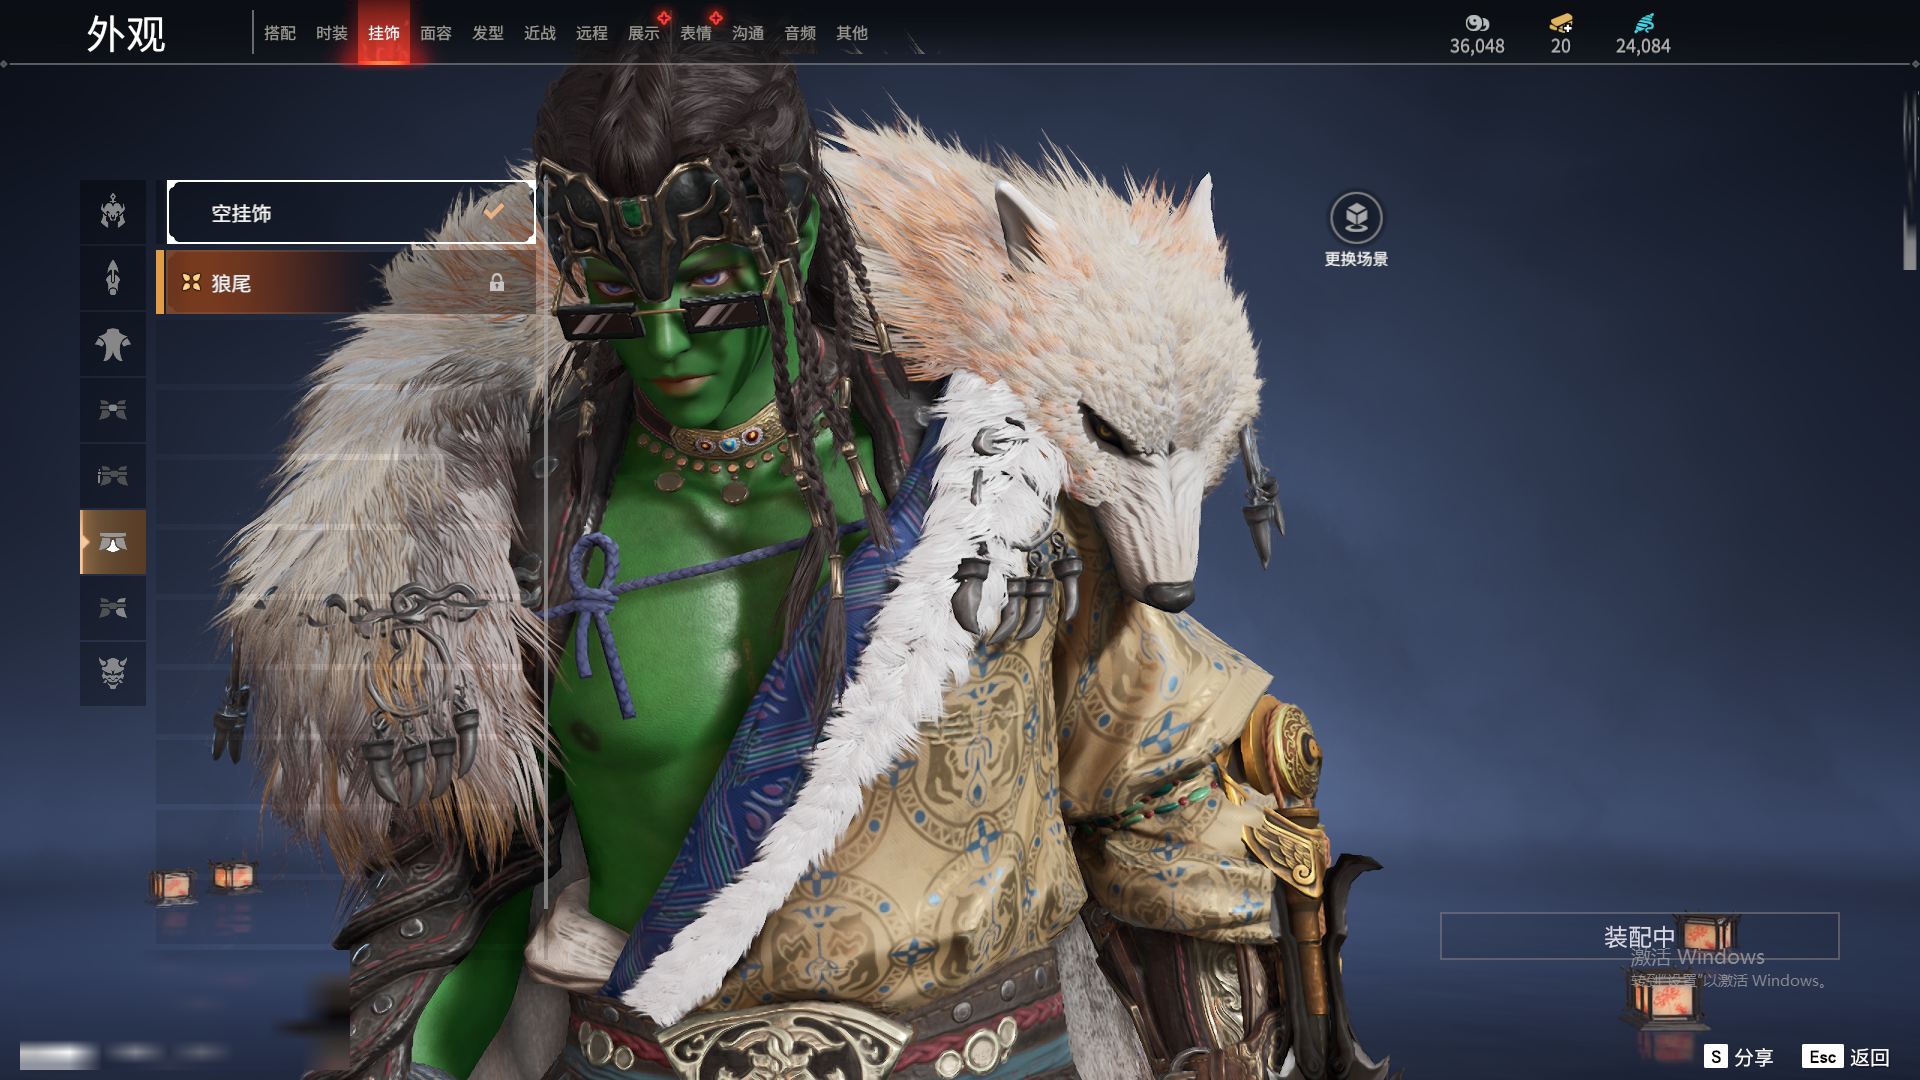Click the 20 gold balance value
This screenshot has height=1080, width=1920.
point(1561,46)
